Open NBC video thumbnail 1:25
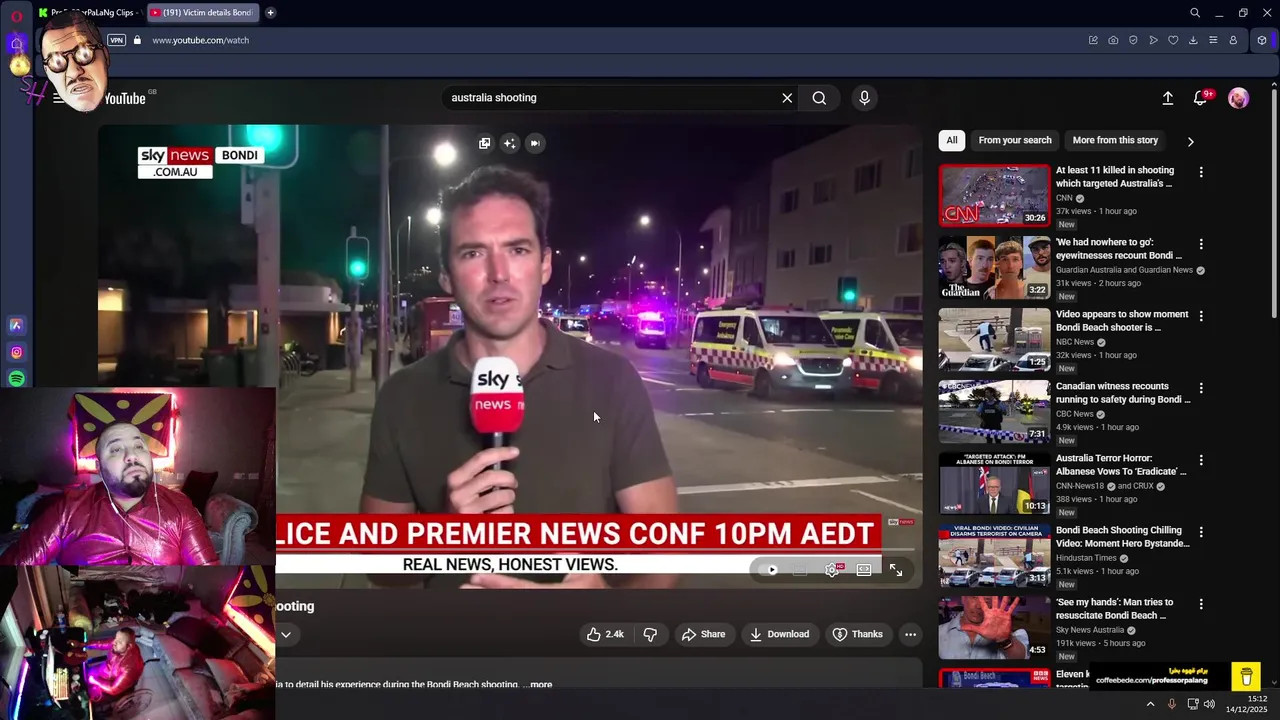This screenshot has height=720, width=1280. click(994, 339)
